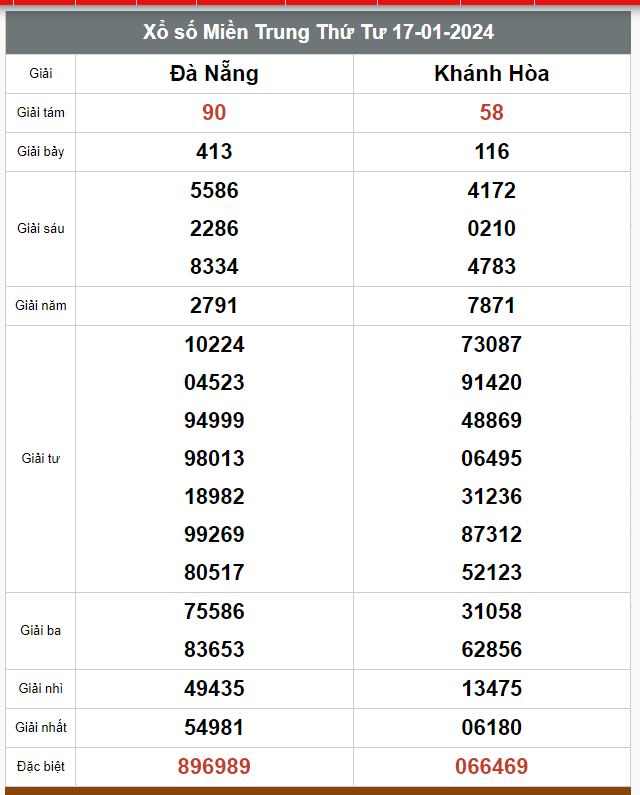Select the Giải nhì row label
The height and width of the screenshot is (795, 640).
(x=41, y=689)
